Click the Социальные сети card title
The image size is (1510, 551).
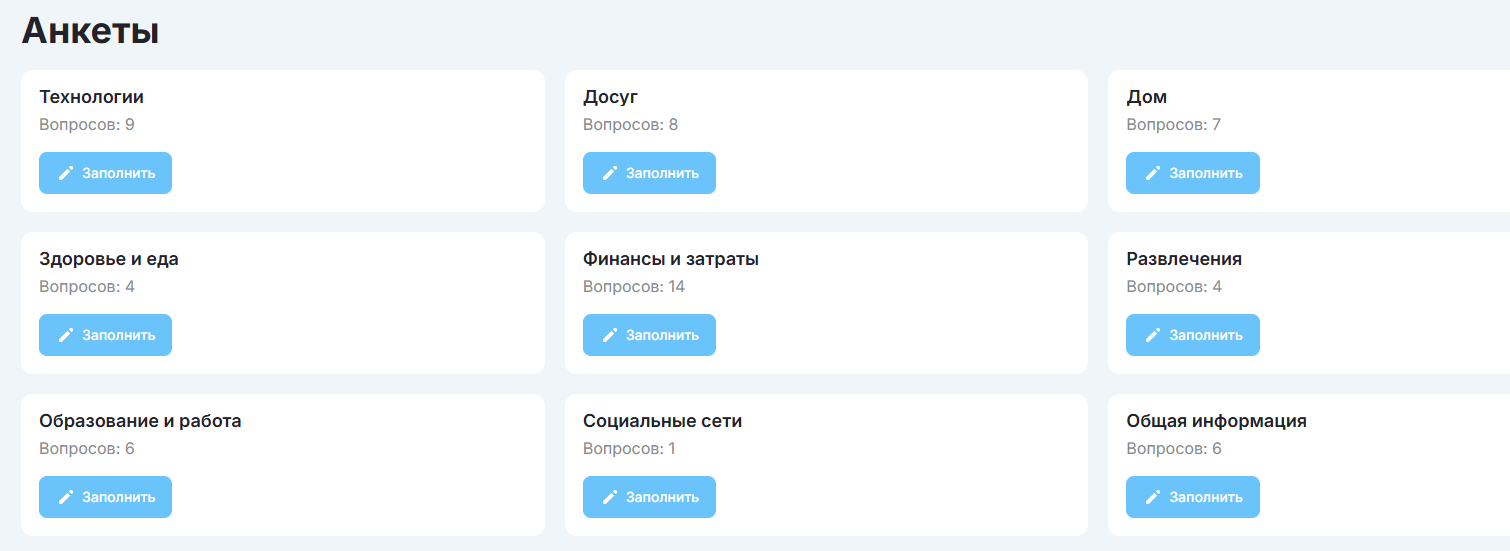[662, 421]
